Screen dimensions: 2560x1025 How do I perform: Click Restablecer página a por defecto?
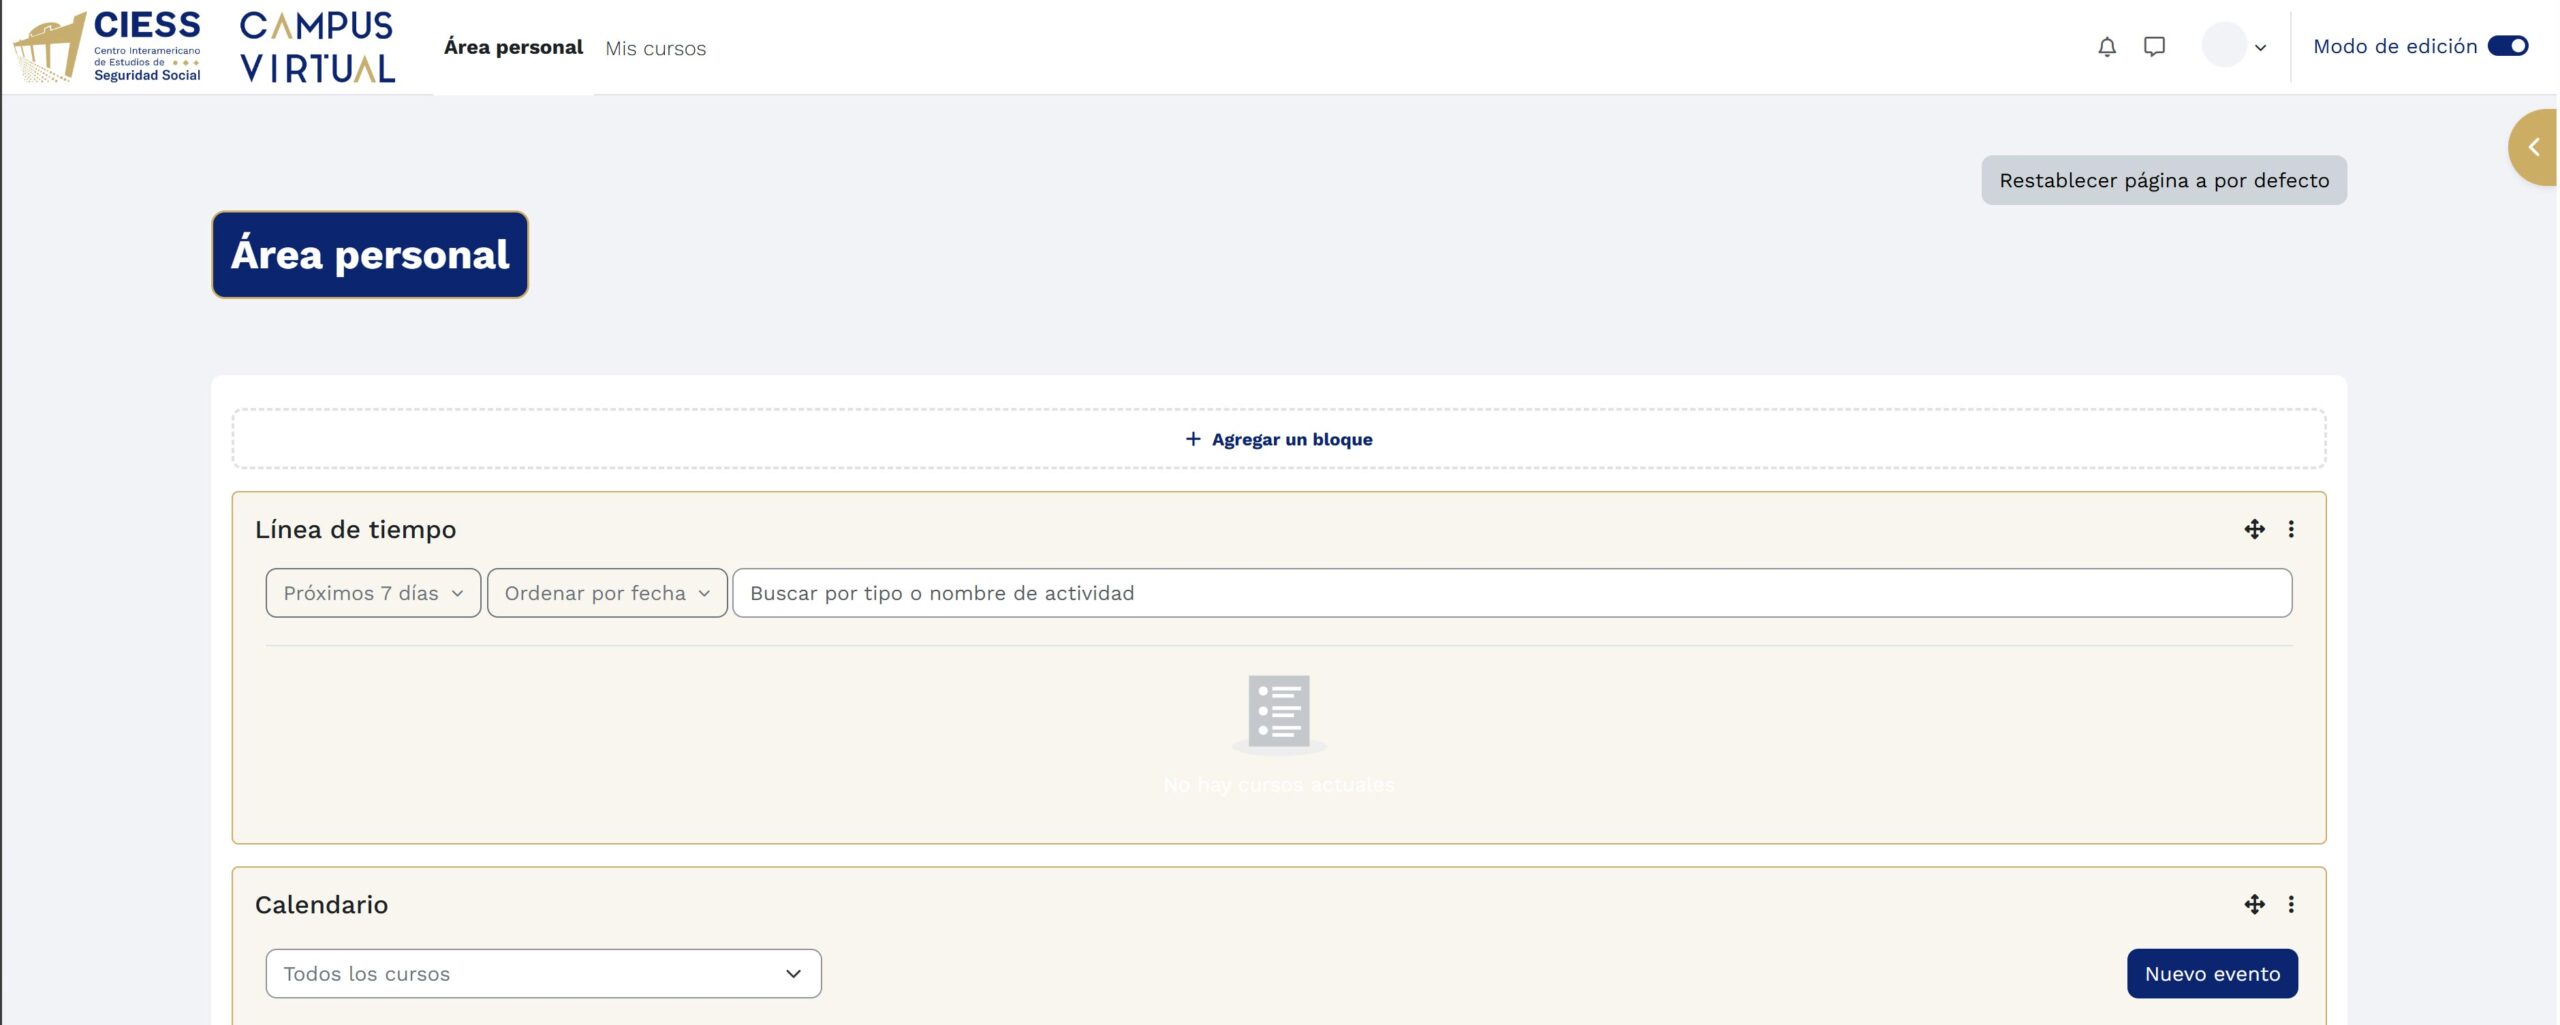[2163, 180]
